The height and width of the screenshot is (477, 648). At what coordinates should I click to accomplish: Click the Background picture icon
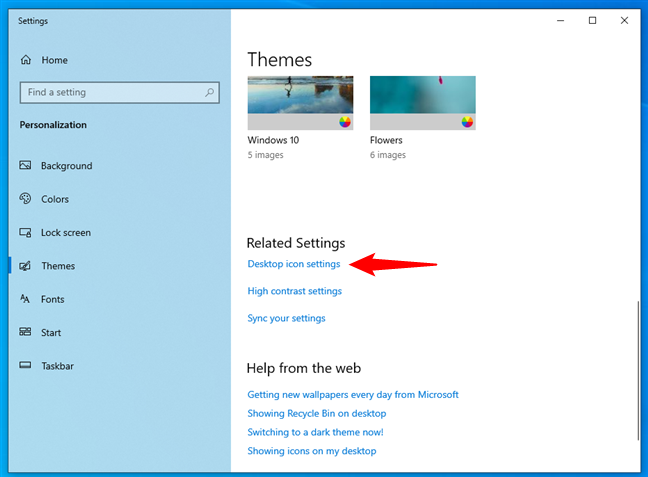(25, 165)
